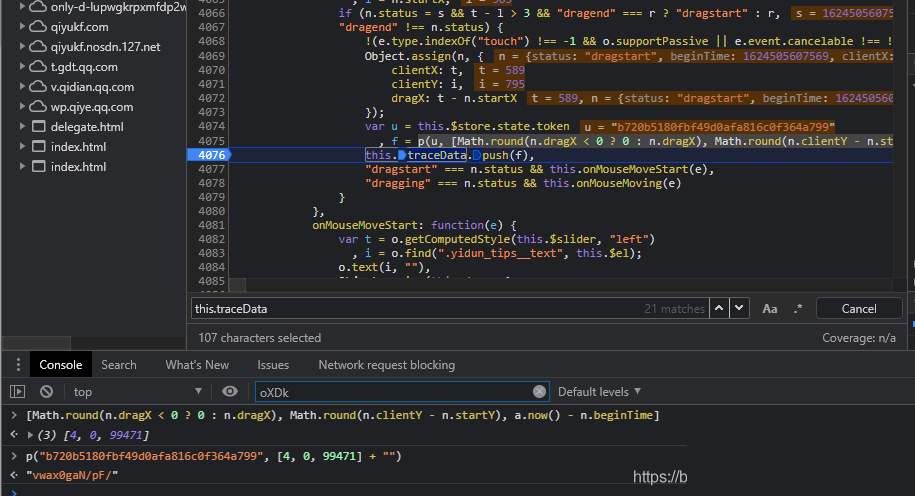Screen dimensions: 915x496
Task: Expand the t.gdt.qq.com tree node
Action: pos(23,67)
